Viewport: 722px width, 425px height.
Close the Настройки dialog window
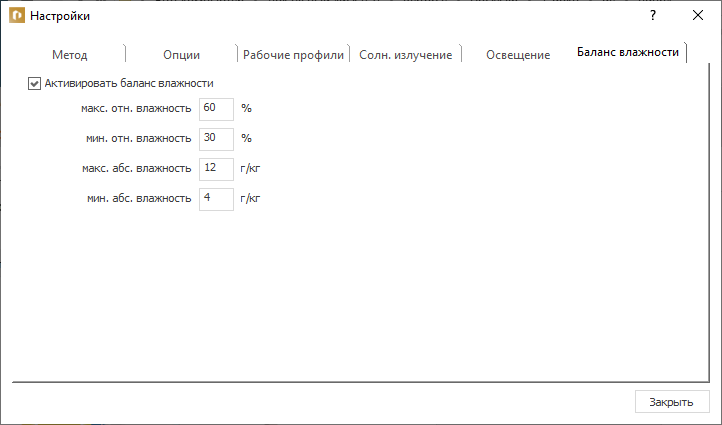click(698, 16)
